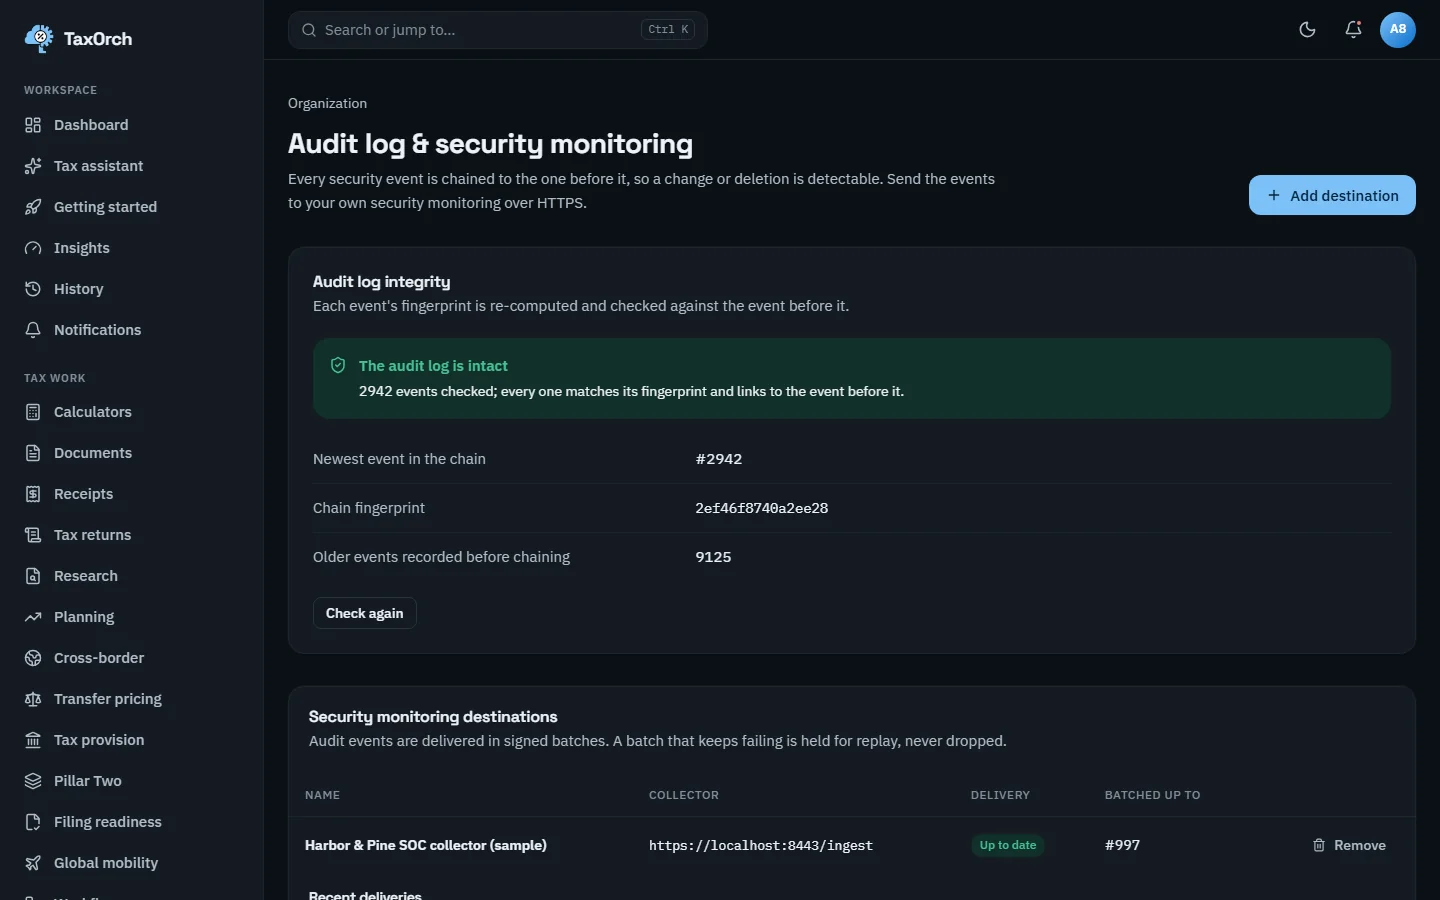Click the Research icon in sidebar
1440x900 pixels.
(x=33, y=576)
